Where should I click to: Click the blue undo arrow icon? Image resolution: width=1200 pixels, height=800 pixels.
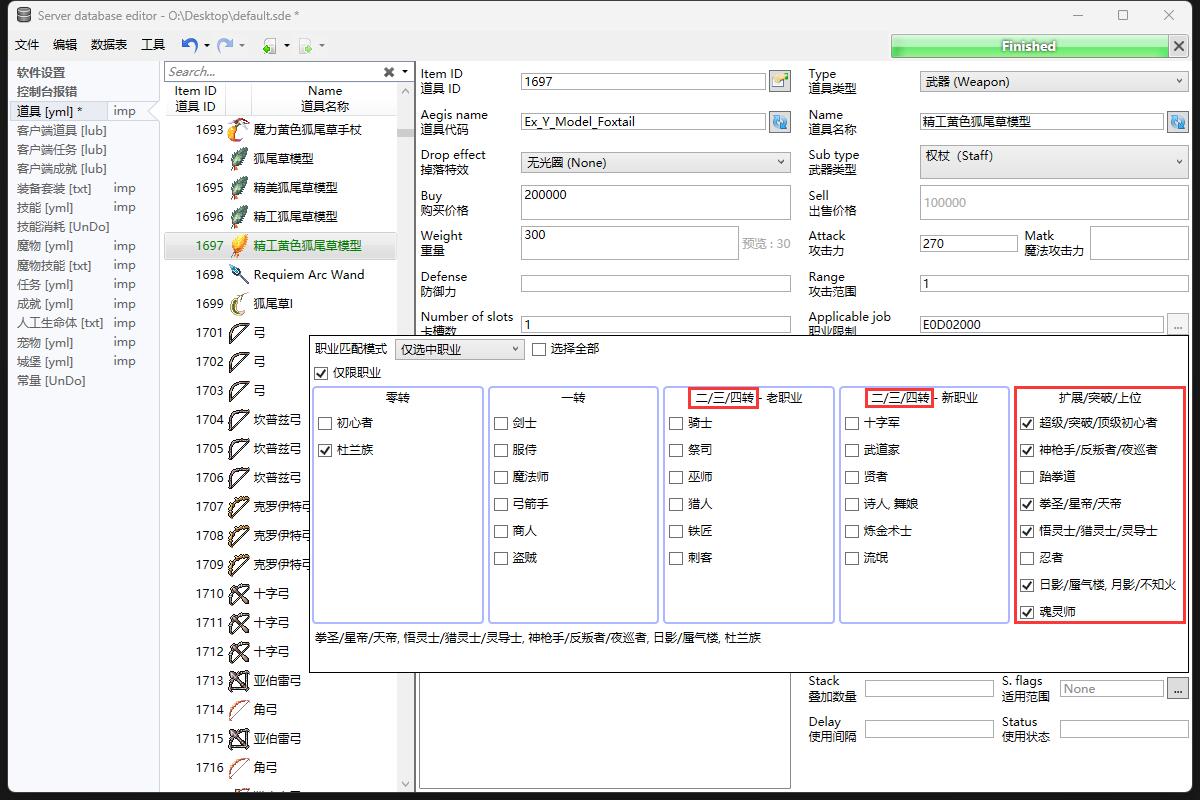click(189, 45)
